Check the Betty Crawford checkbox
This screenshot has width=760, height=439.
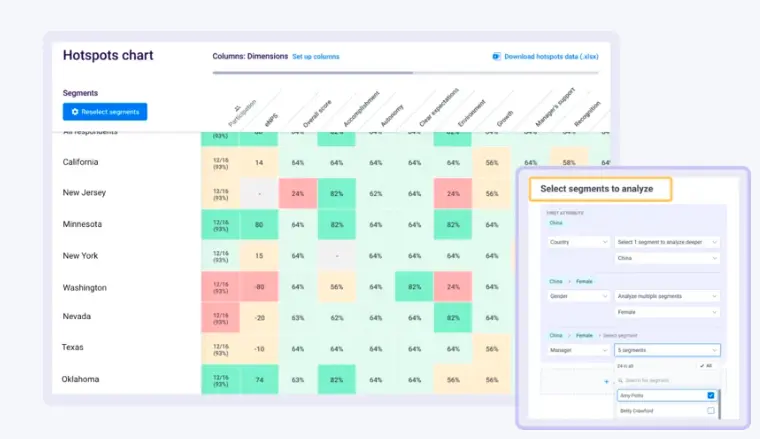711,411
